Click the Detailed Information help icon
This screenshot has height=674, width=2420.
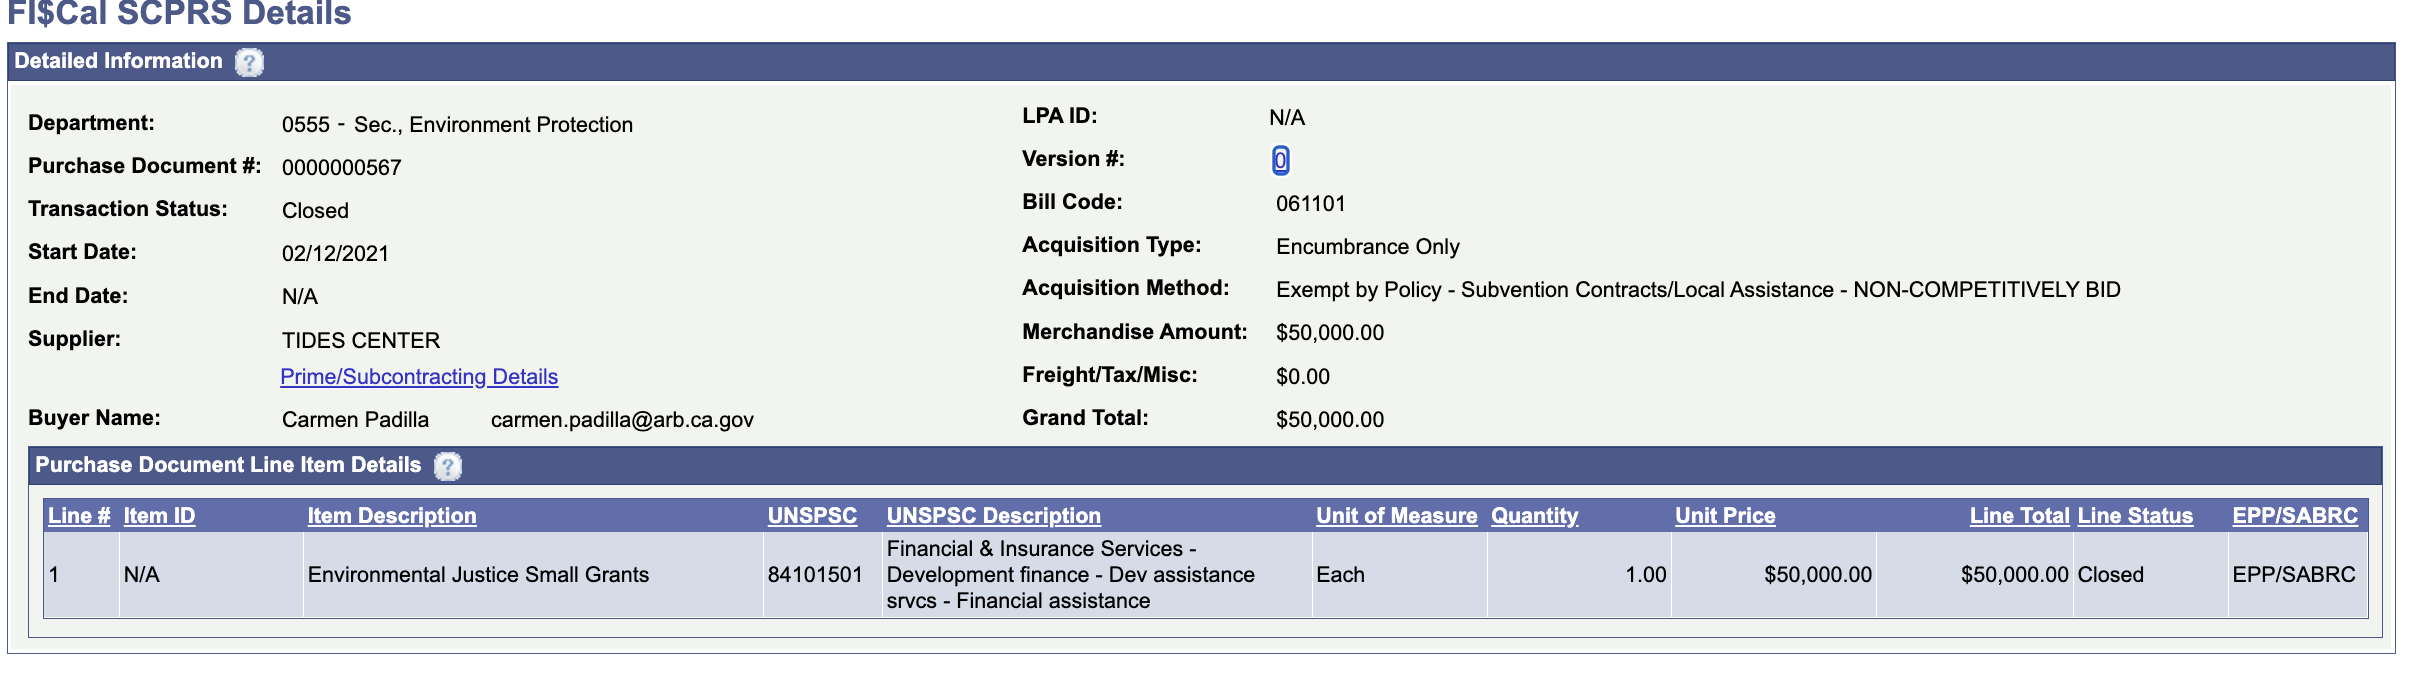[x=249, y=62]
